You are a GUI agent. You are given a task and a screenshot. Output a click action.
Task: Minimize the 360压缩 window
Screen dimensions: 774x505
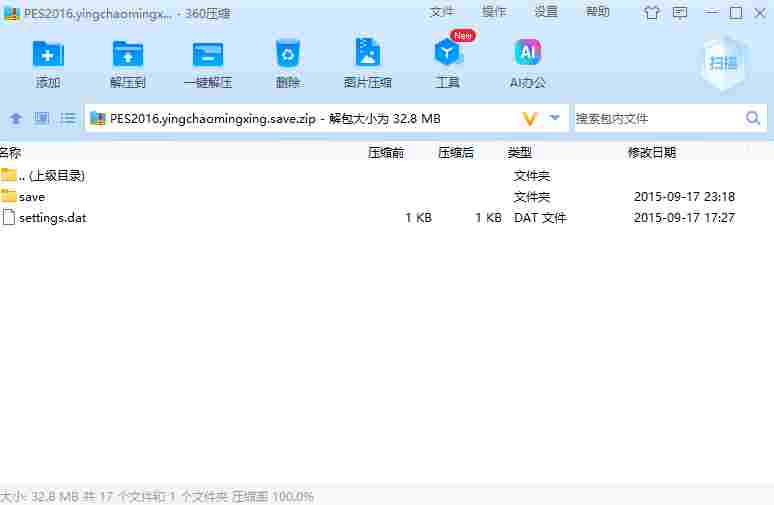(x=711, y=12)
